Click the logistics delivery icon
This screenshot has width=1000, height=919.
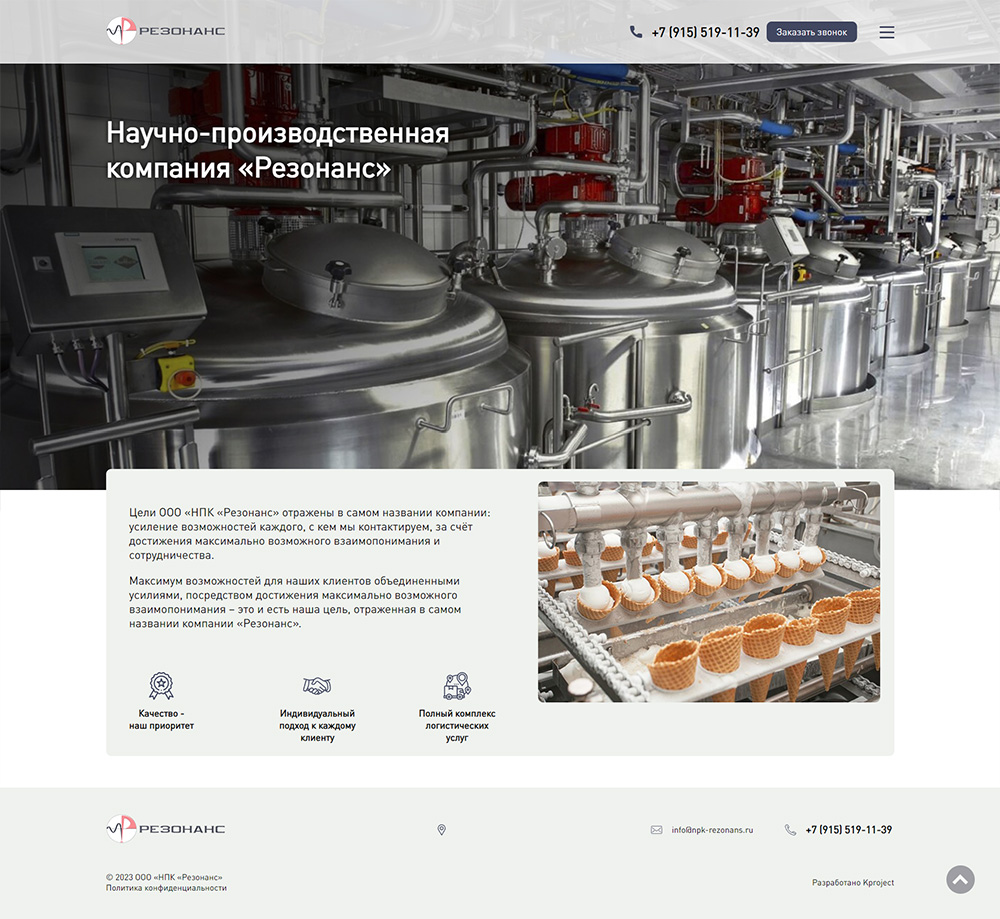457,686
